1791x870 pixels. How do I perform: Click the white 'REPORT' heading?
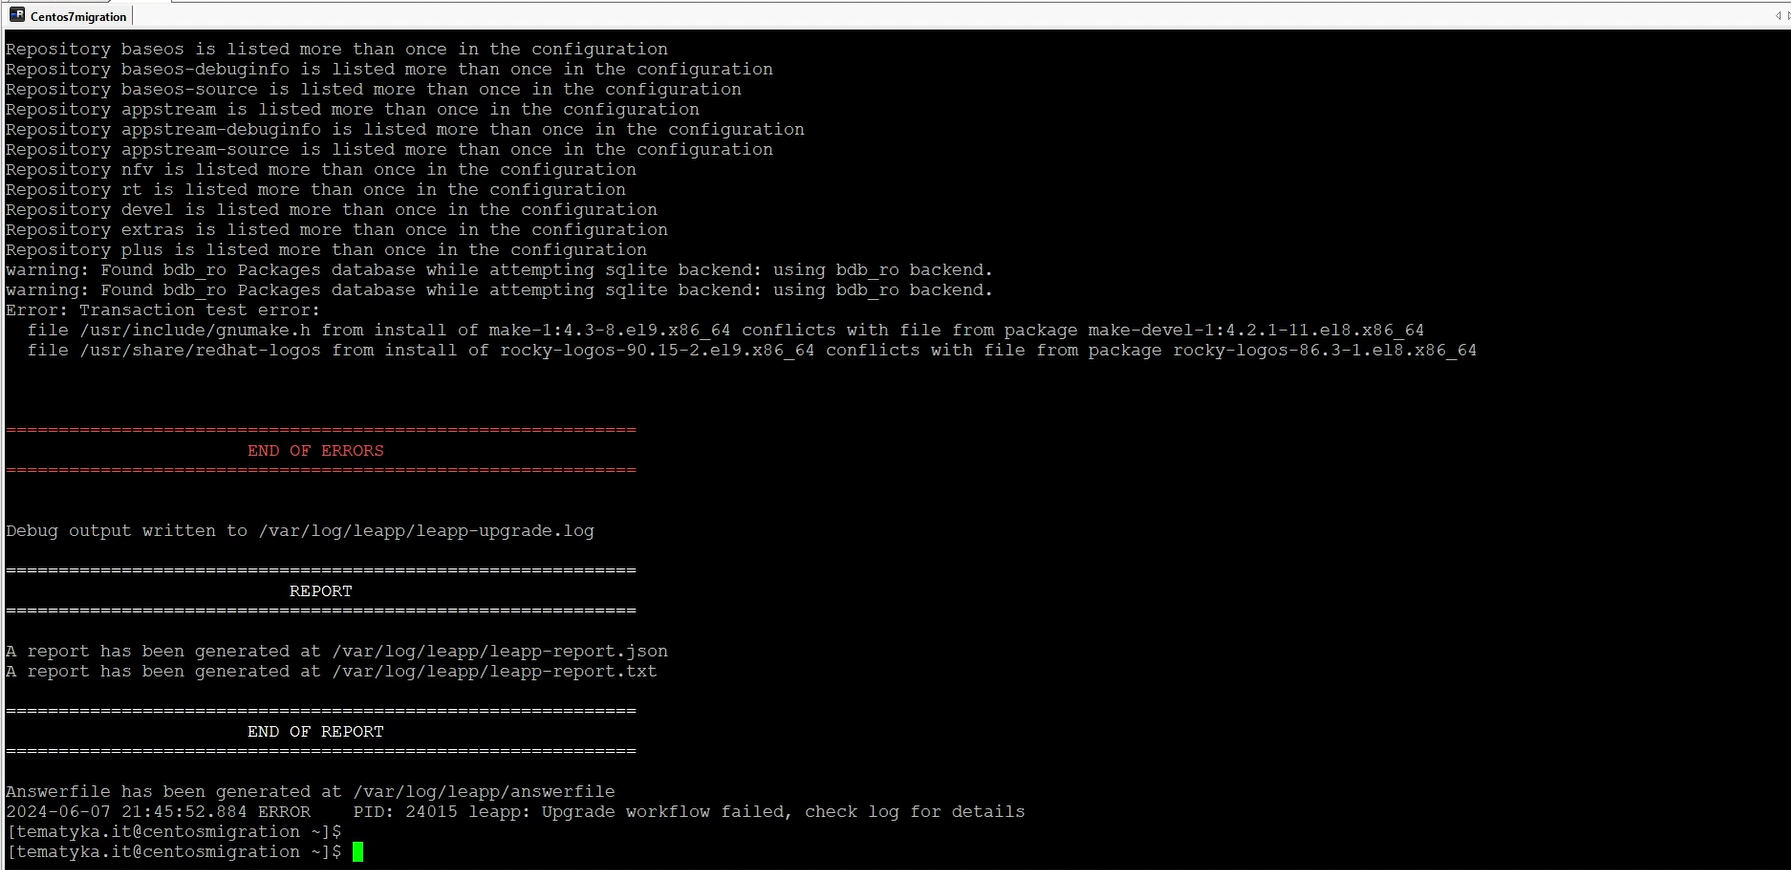tap(321, 591)
